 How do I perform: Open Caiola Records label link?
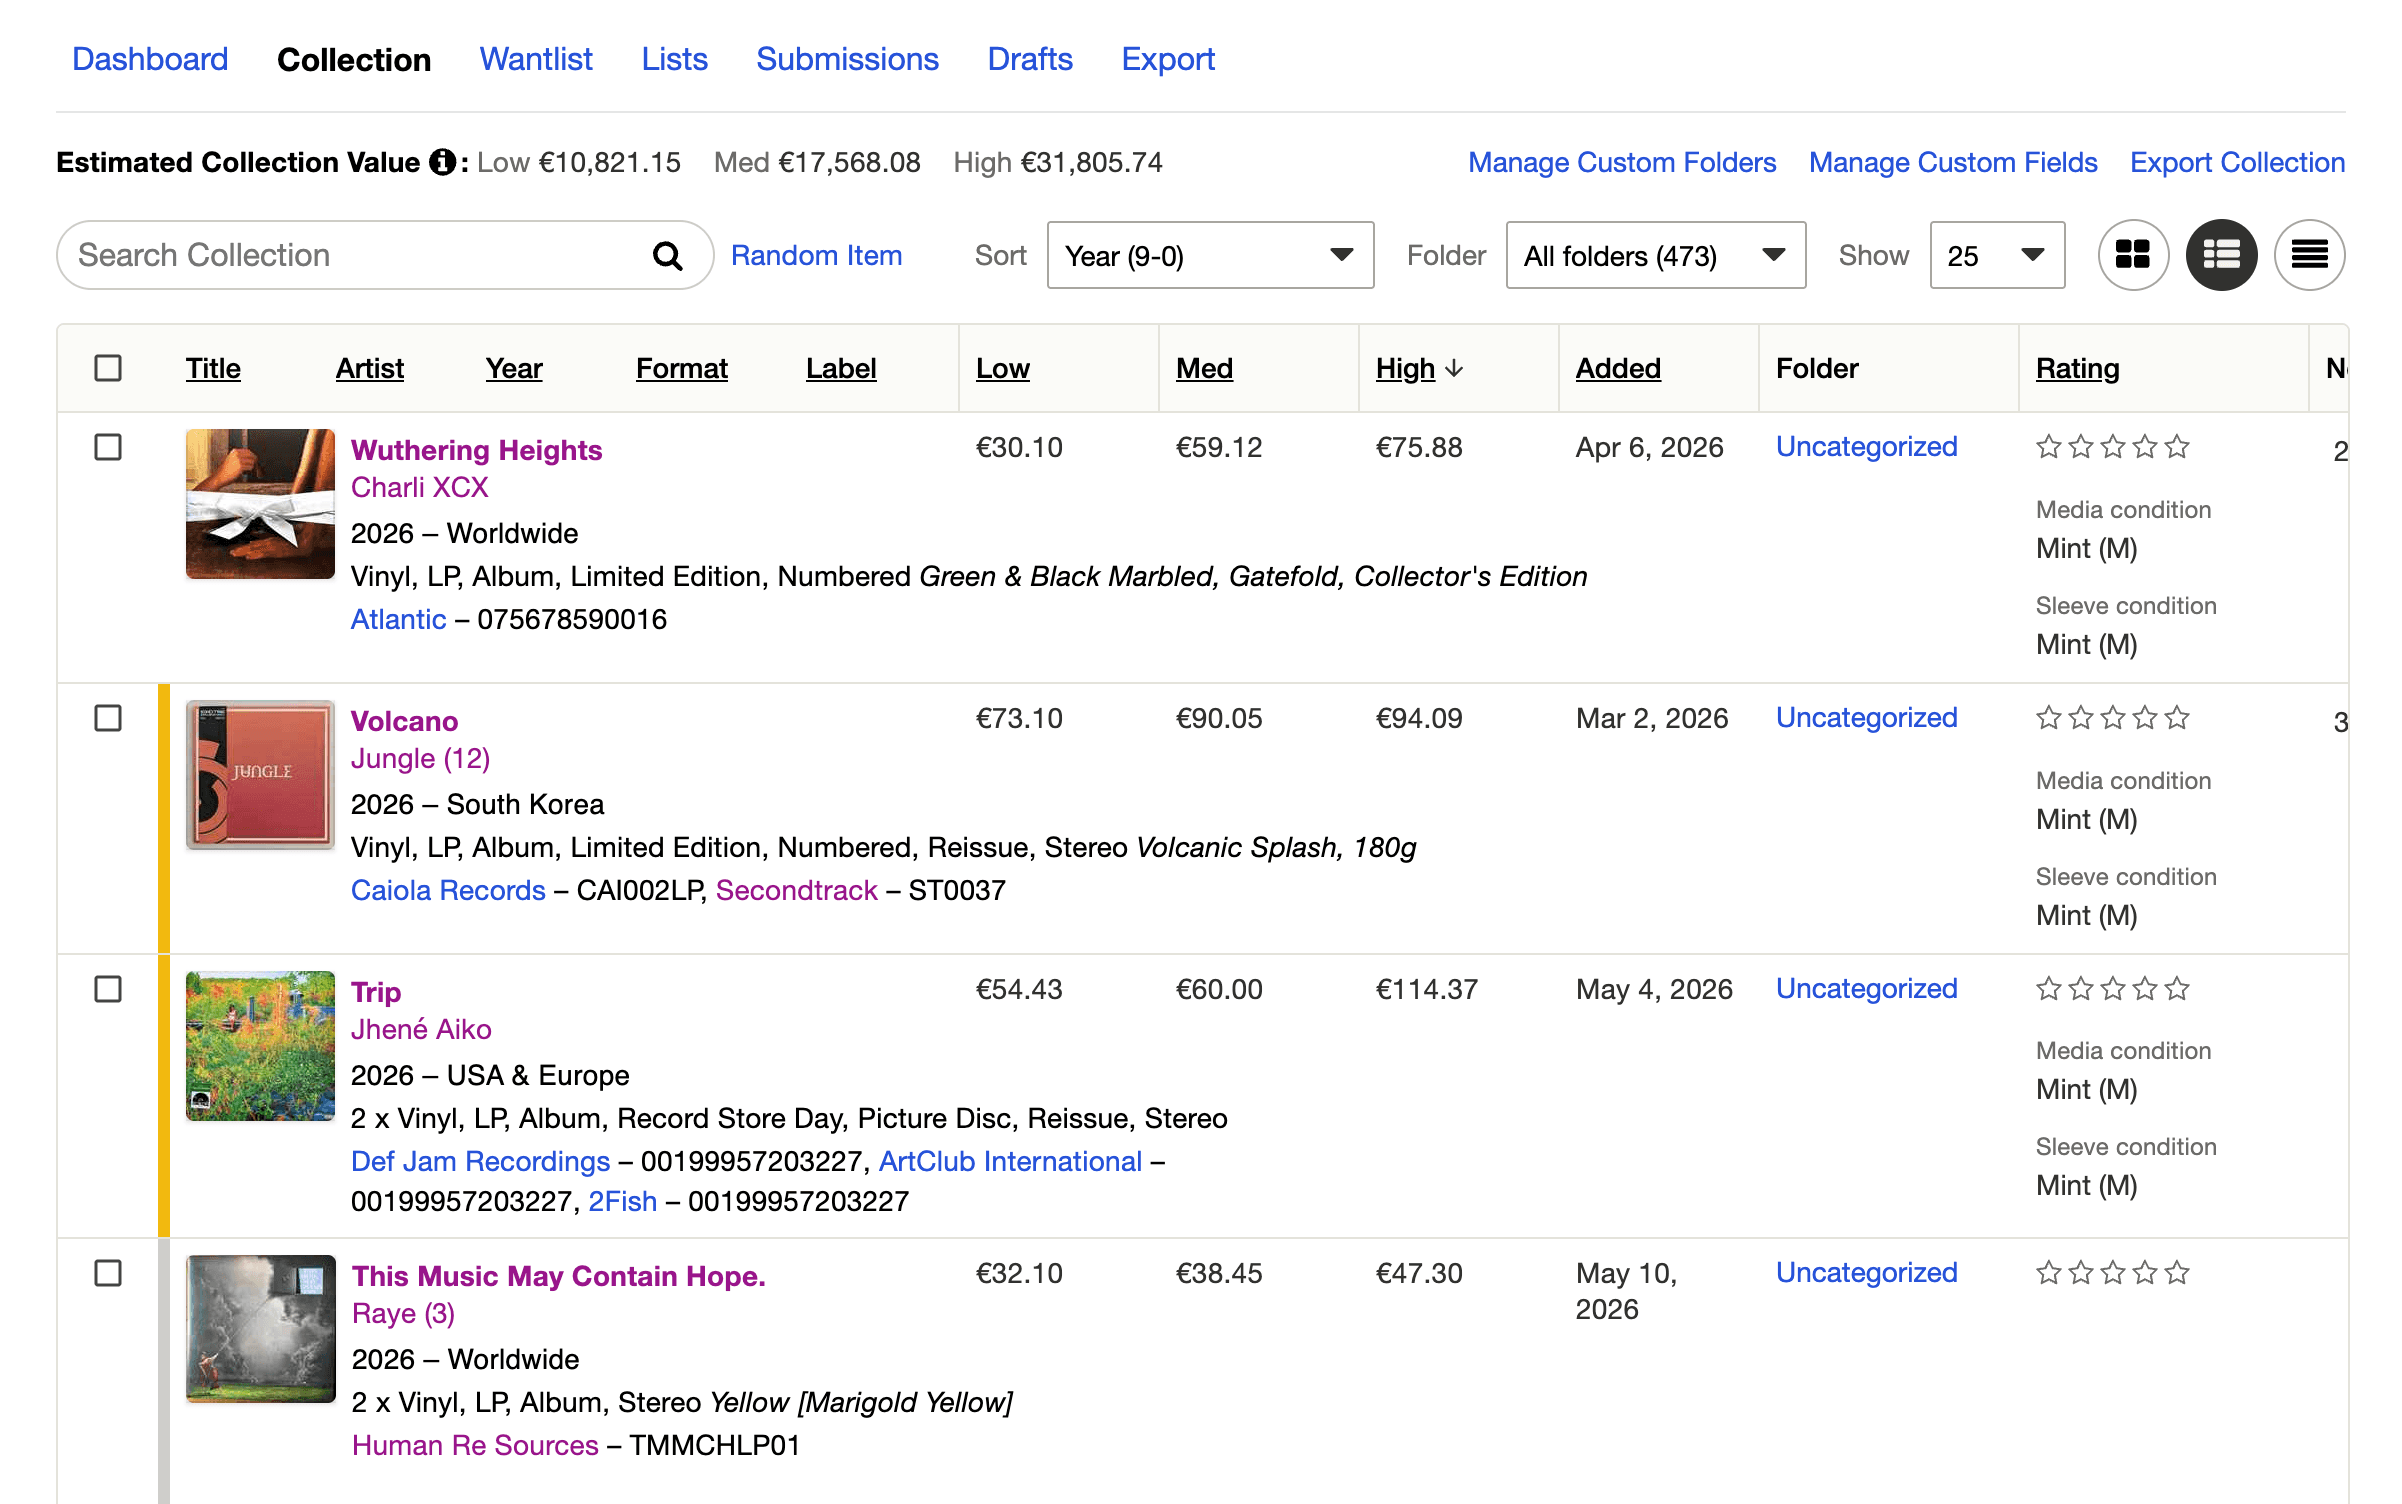pyautogui.click(x=448, y=891)
